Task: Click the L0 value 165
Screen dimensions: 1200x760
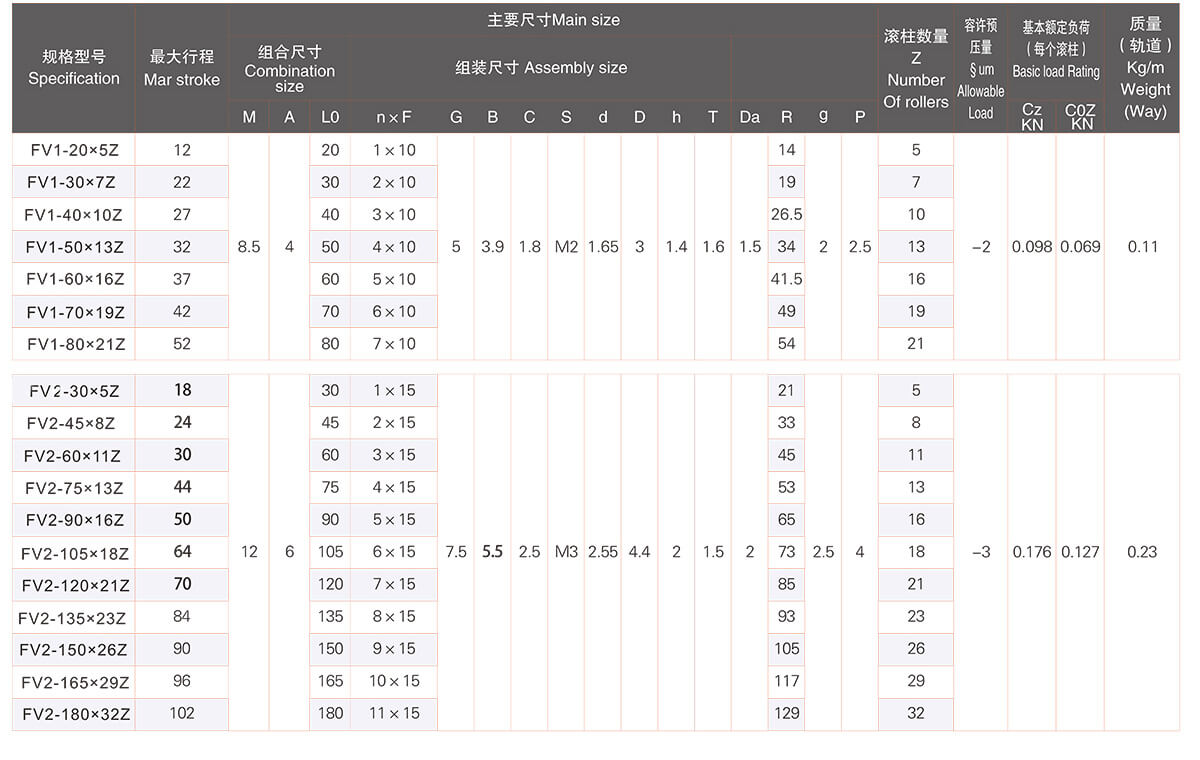Action: (330, 681)
